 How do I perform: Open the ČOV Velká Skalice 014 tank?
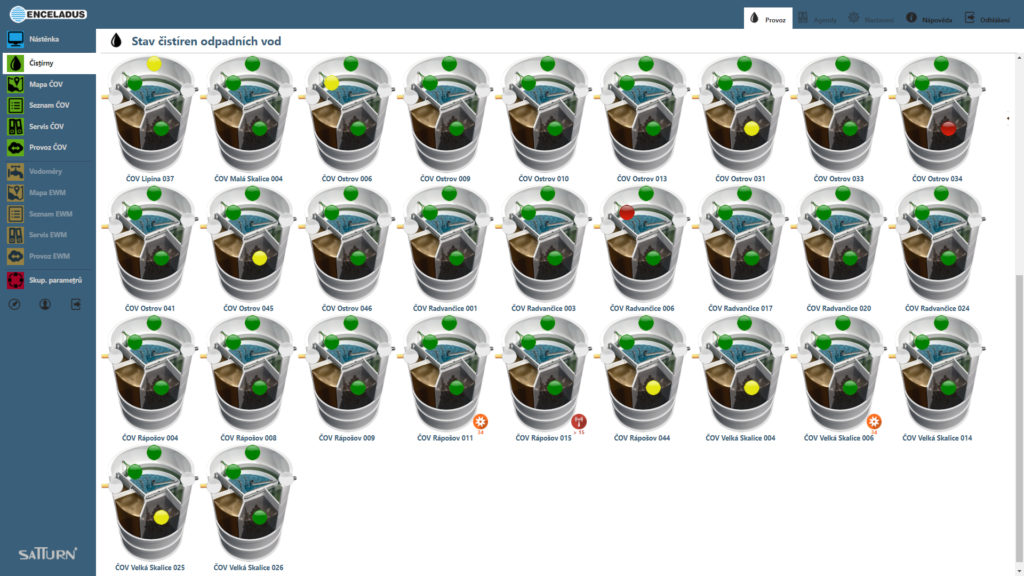pos(937,374)
